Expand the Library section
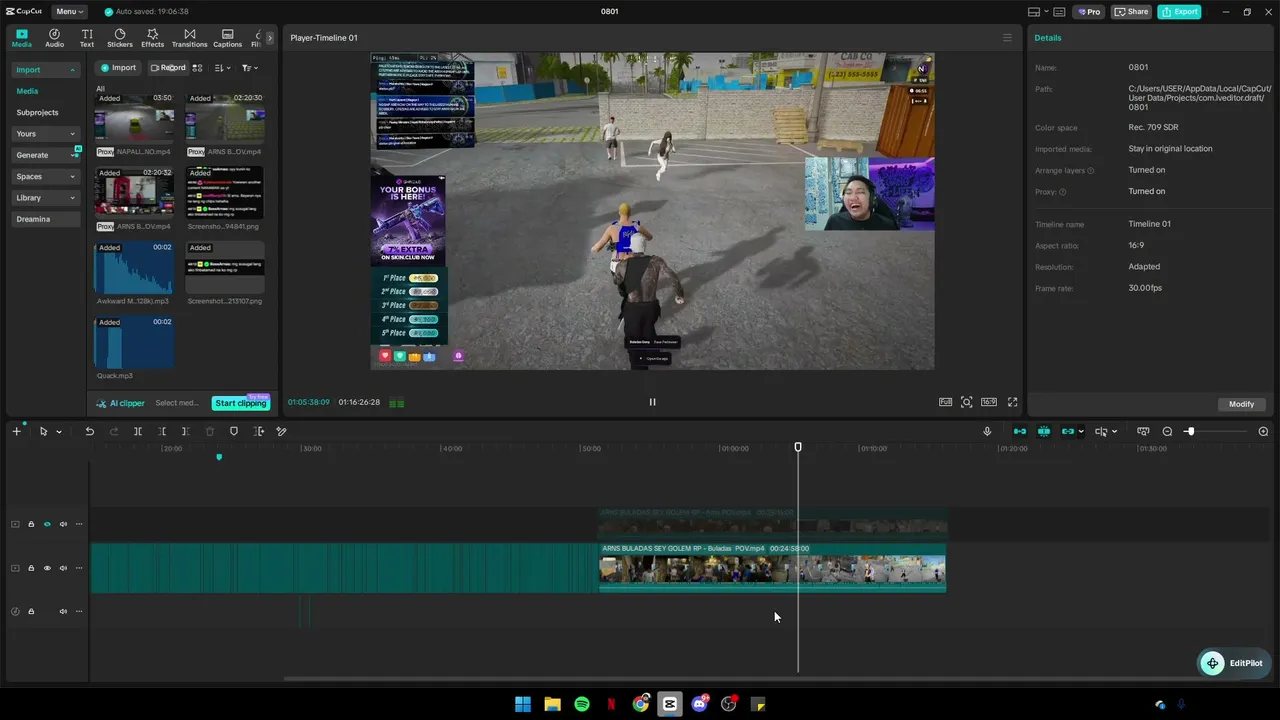1280x720 pixels. 46,198
